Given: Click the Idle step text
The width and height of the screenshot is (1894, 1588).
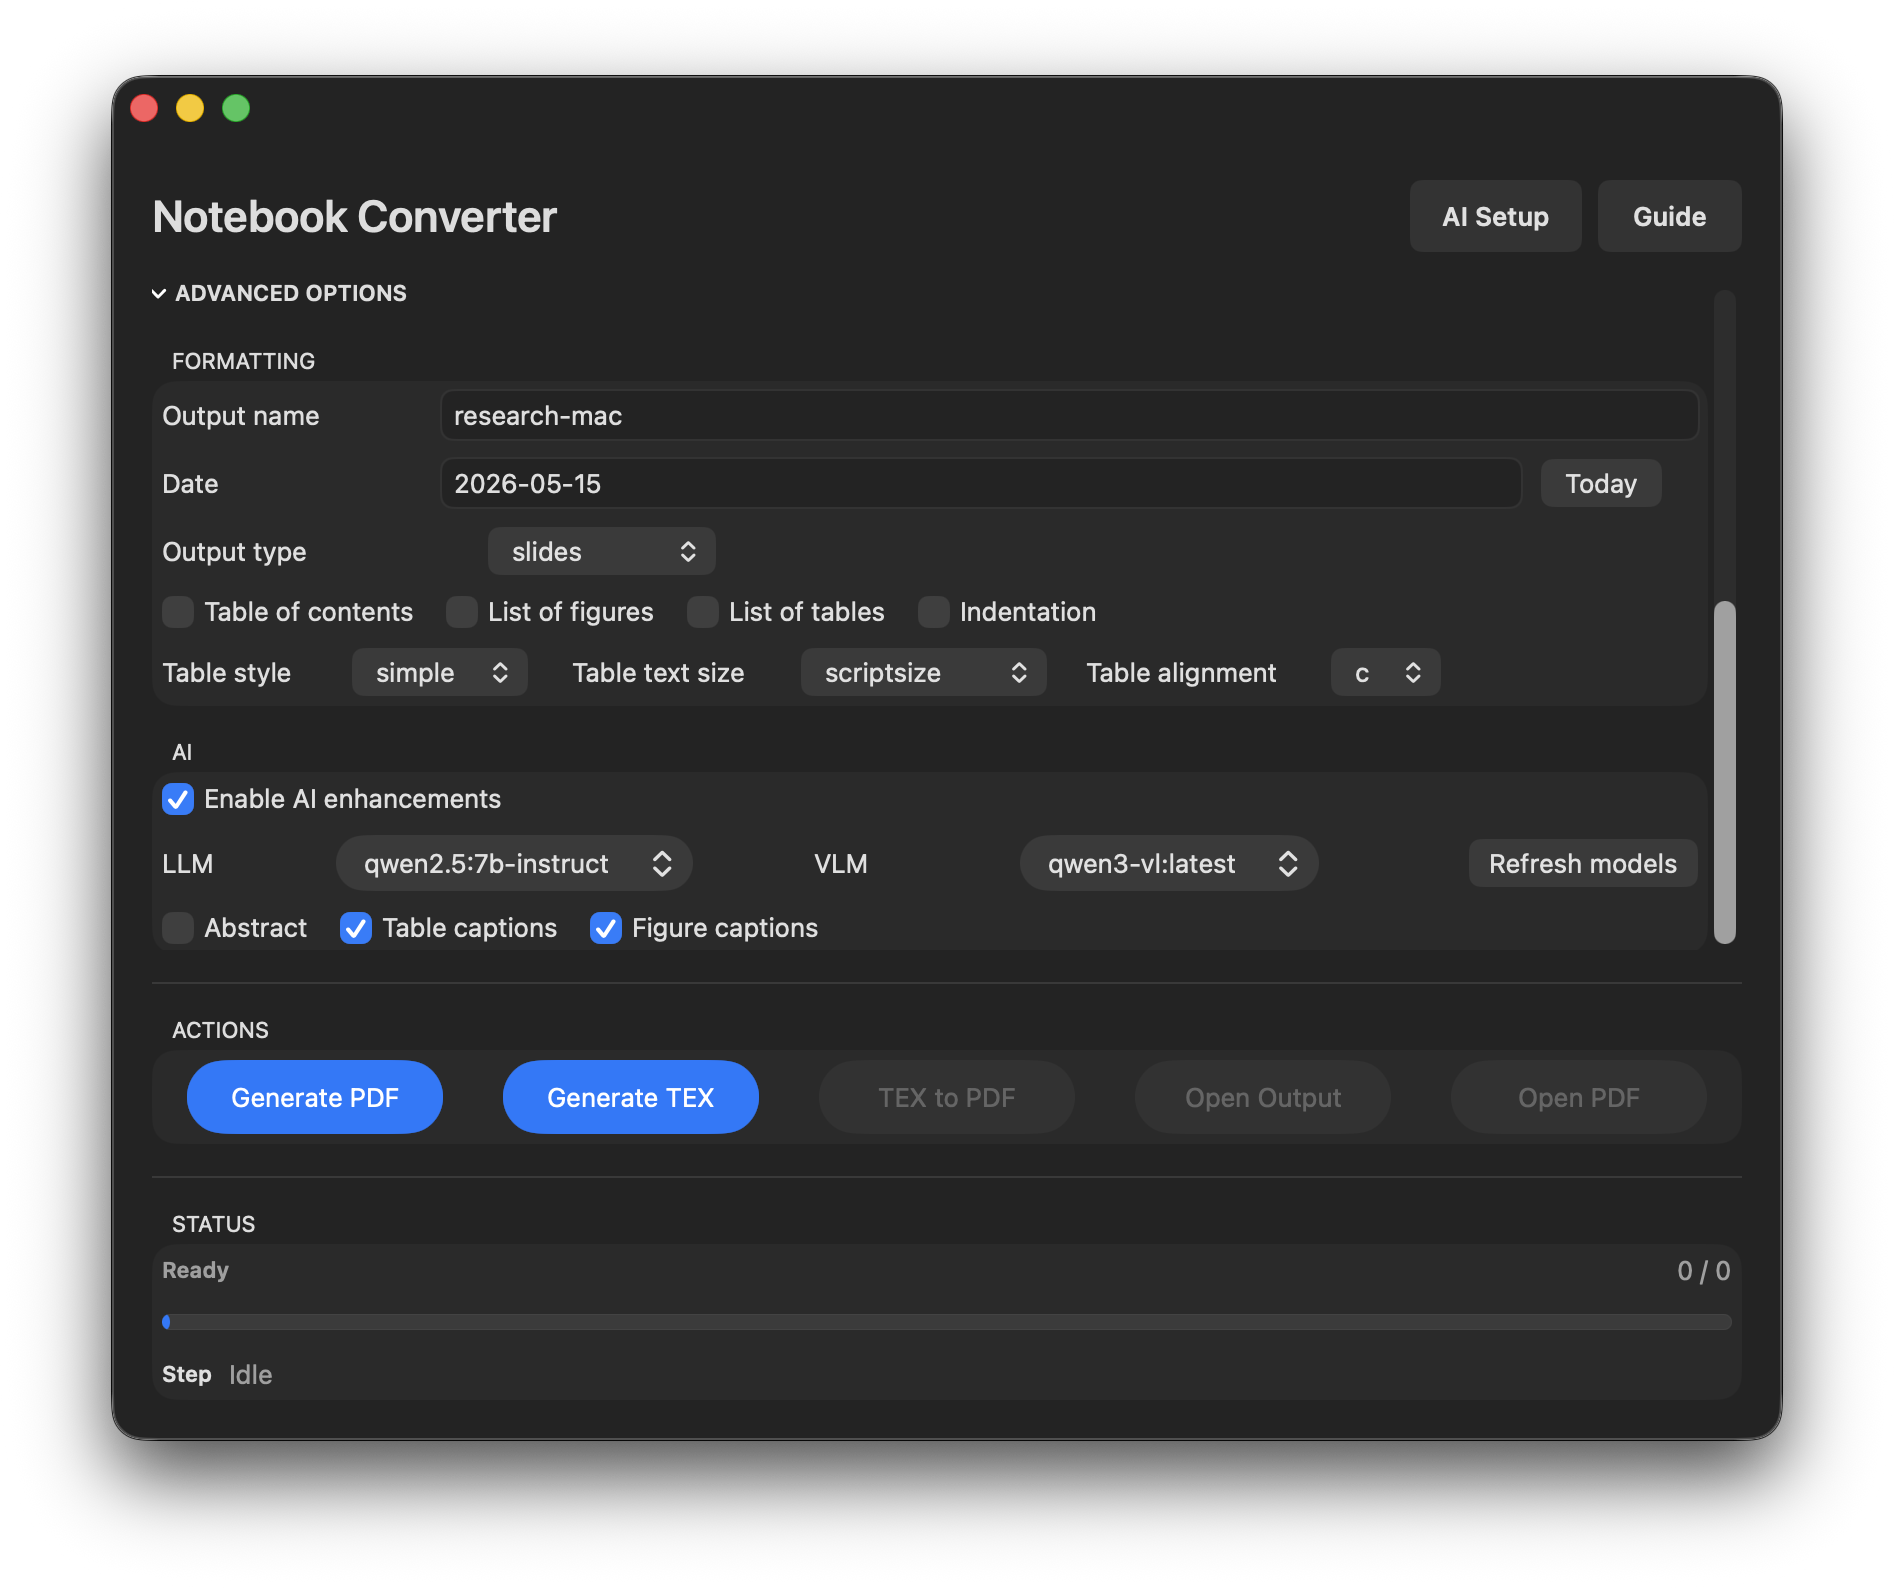Looking at the screenshot, I should [x=251, y=1374].
